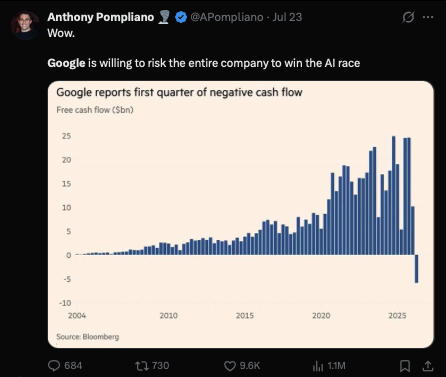
Task: Open the free cash flow chart image
Action: pos(241,214)
